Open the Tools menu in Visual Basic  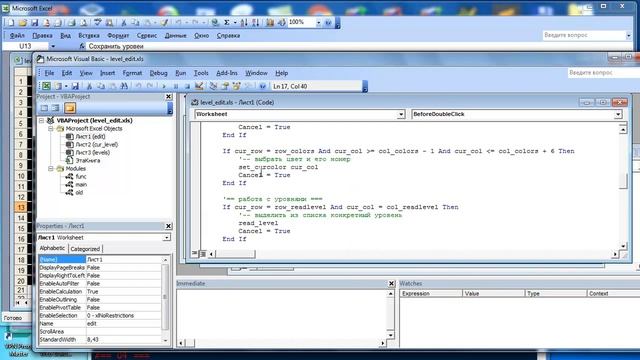(x=201, y=73)
